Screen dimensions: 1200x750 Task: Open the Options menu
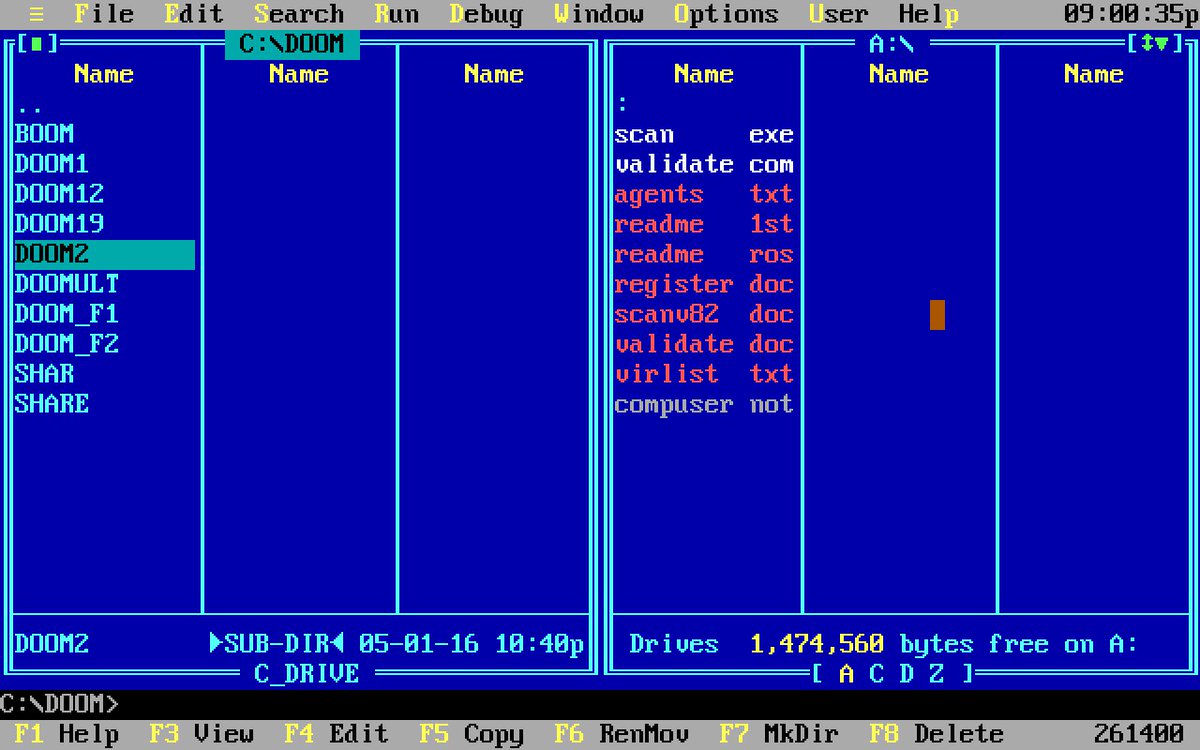pyautogui.click(x=726, y=14)
